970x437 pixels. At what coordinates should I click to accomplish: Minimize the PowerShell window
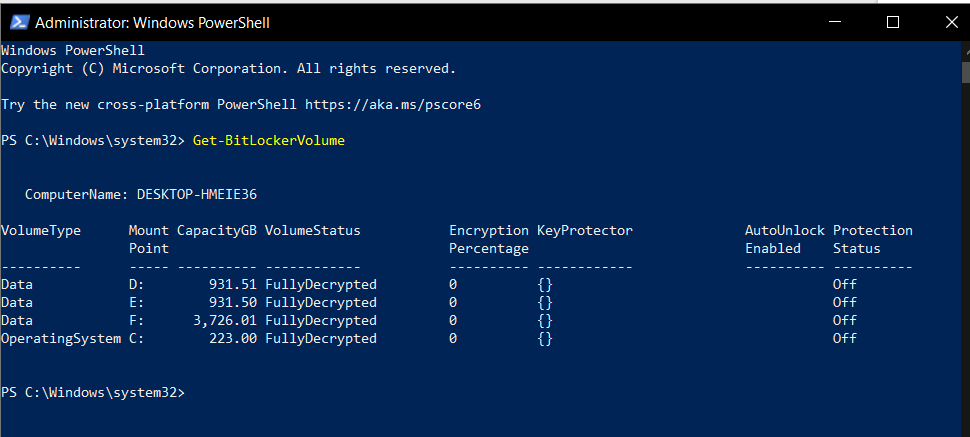[835, 22]
